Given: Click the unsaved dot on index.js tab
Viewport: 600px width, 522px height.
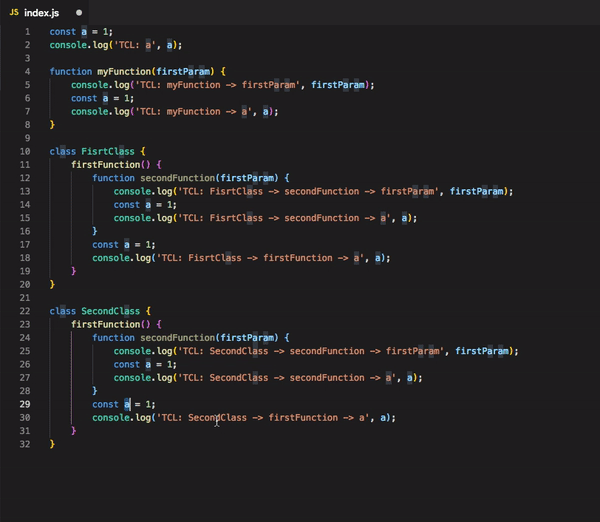Looking at the screenshot, I should [79, 13].
